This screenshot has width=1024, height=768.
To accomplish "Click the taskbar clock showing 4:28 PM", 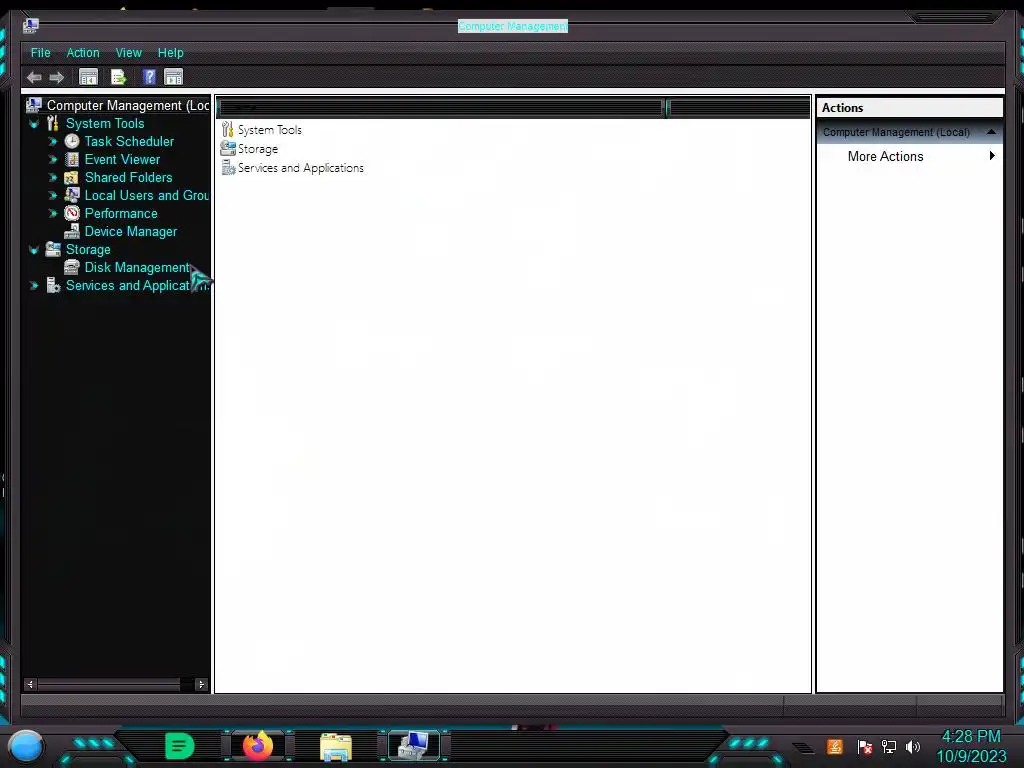I will click(971, 736).
